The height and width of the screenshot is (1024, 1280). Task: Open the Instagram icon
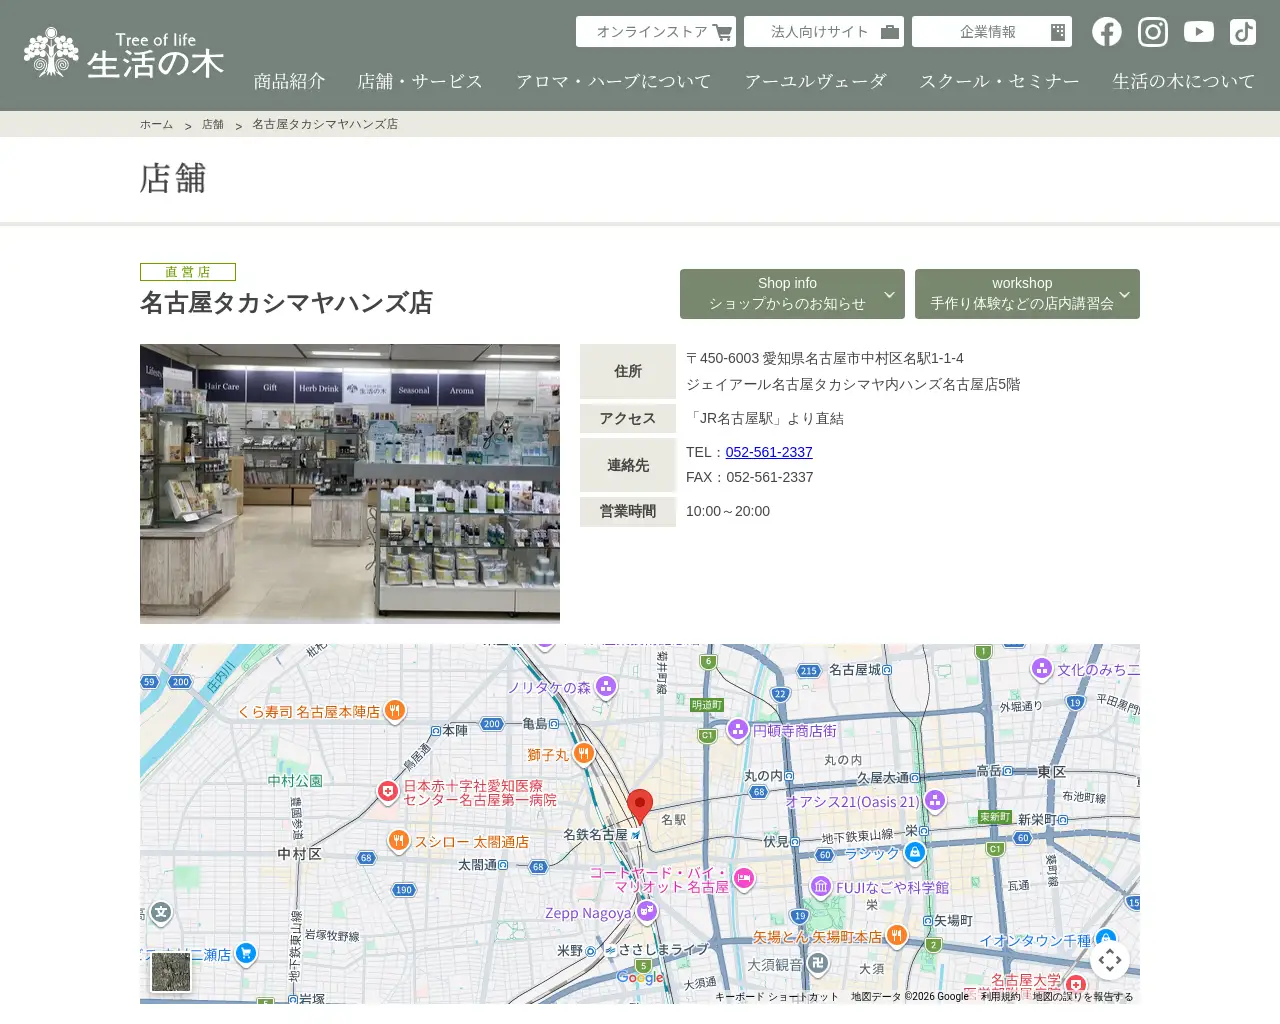(1152, 31)
